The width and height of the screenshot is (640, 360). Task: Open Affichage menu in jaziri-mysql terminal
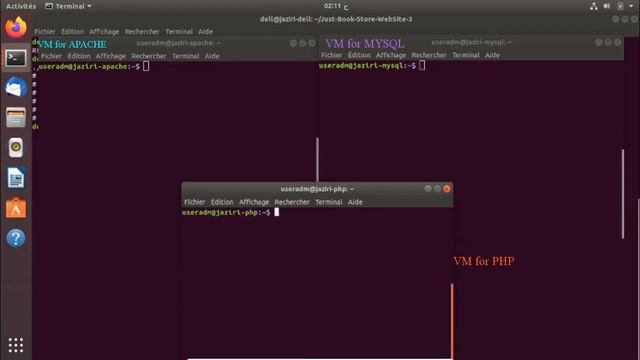[x=391, y=55]
